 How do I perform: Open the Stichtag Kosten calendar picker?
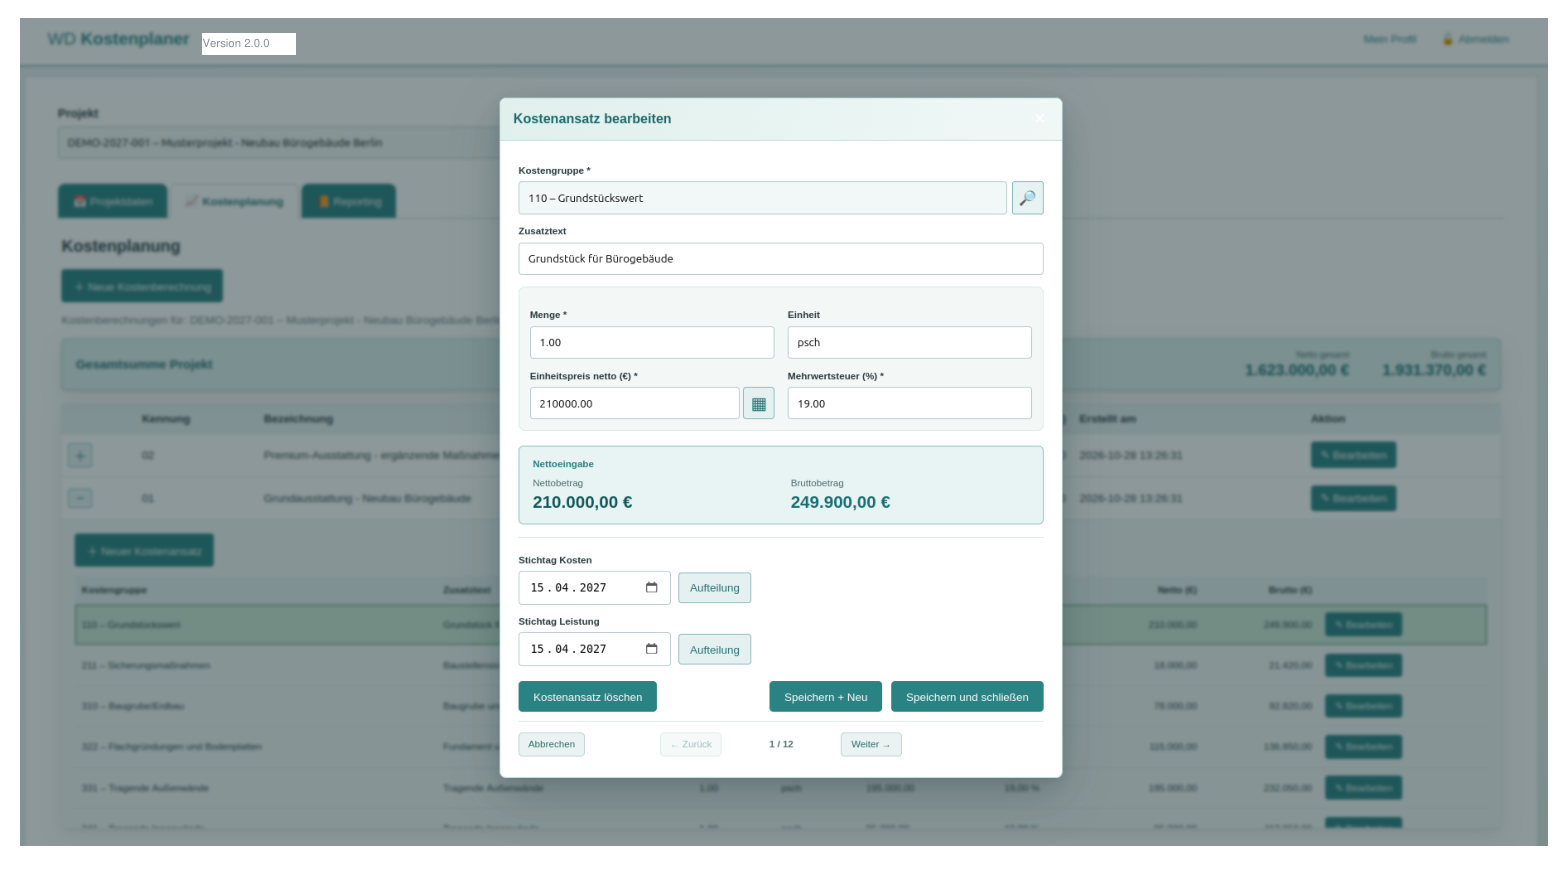[651, 588]
